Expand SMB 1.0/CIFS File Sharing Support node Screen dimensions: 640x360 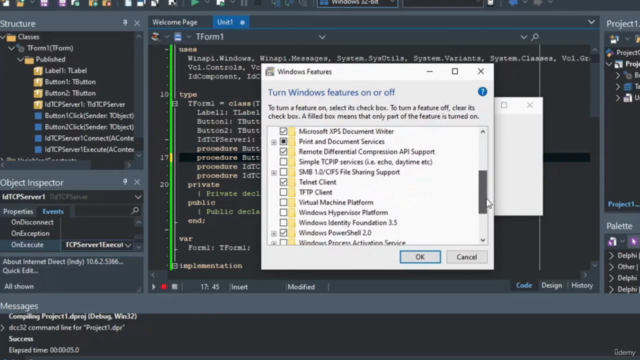(274, 173)
